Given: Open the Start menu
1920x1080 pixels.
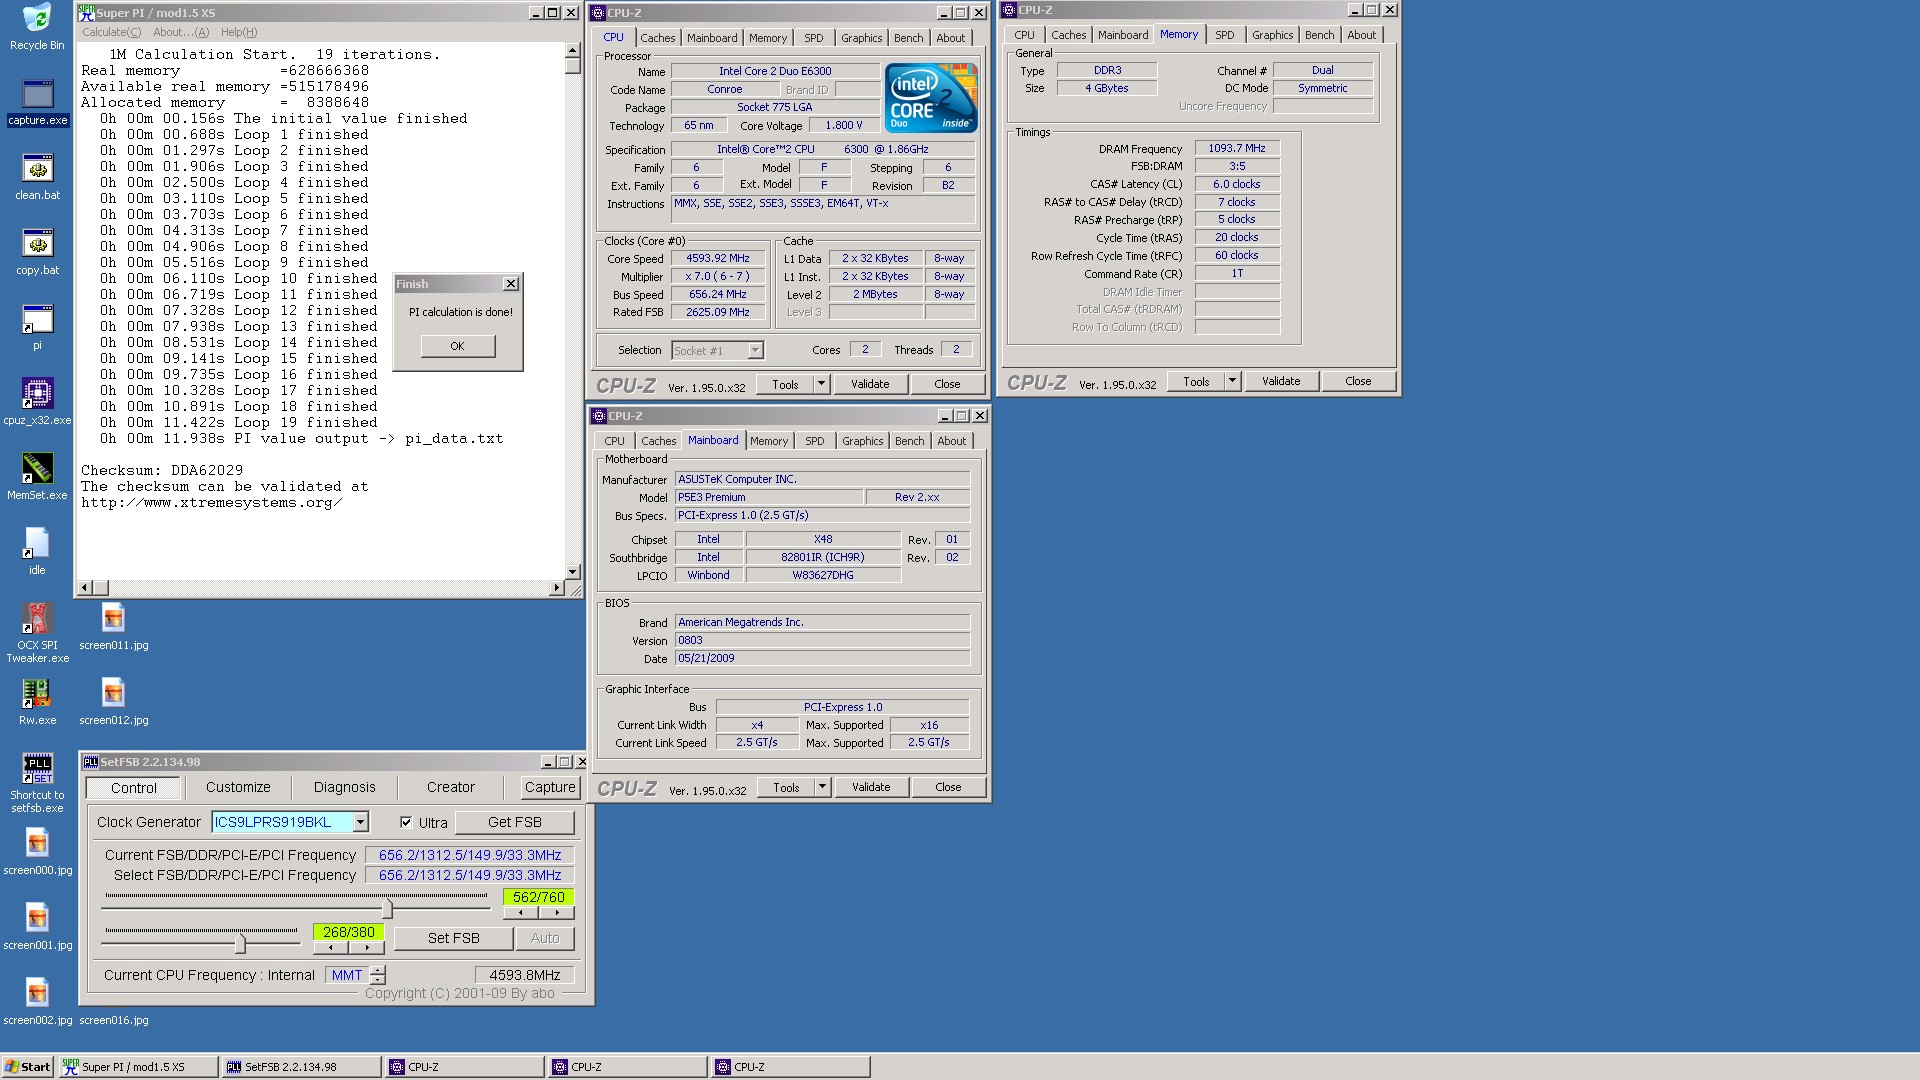Looking at the screenshot, I should pos(28,1067).
